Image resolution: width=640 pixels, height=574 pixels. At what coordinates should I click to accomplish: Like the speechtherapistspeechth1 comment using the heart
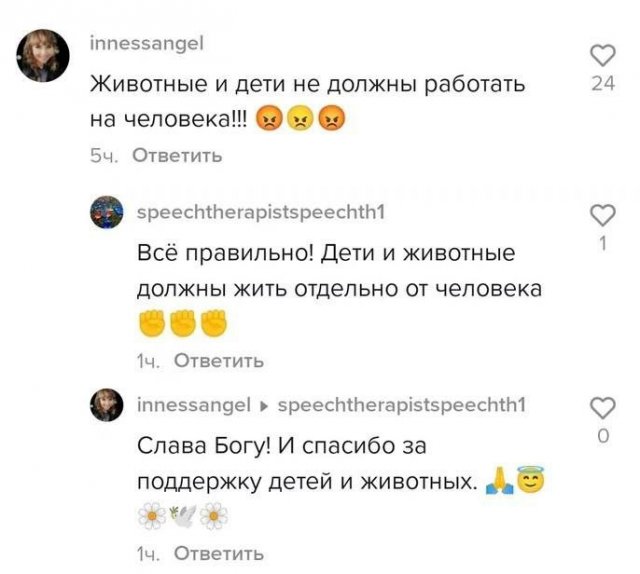click(602, 214)
